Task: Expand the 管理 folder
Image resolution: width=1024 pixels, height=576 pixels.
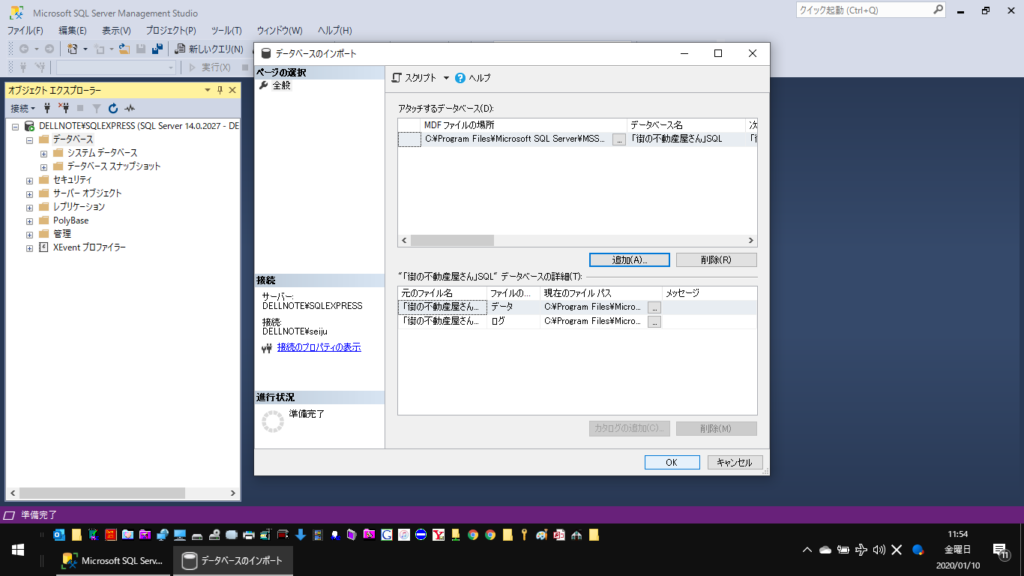Action: [29, 234]
